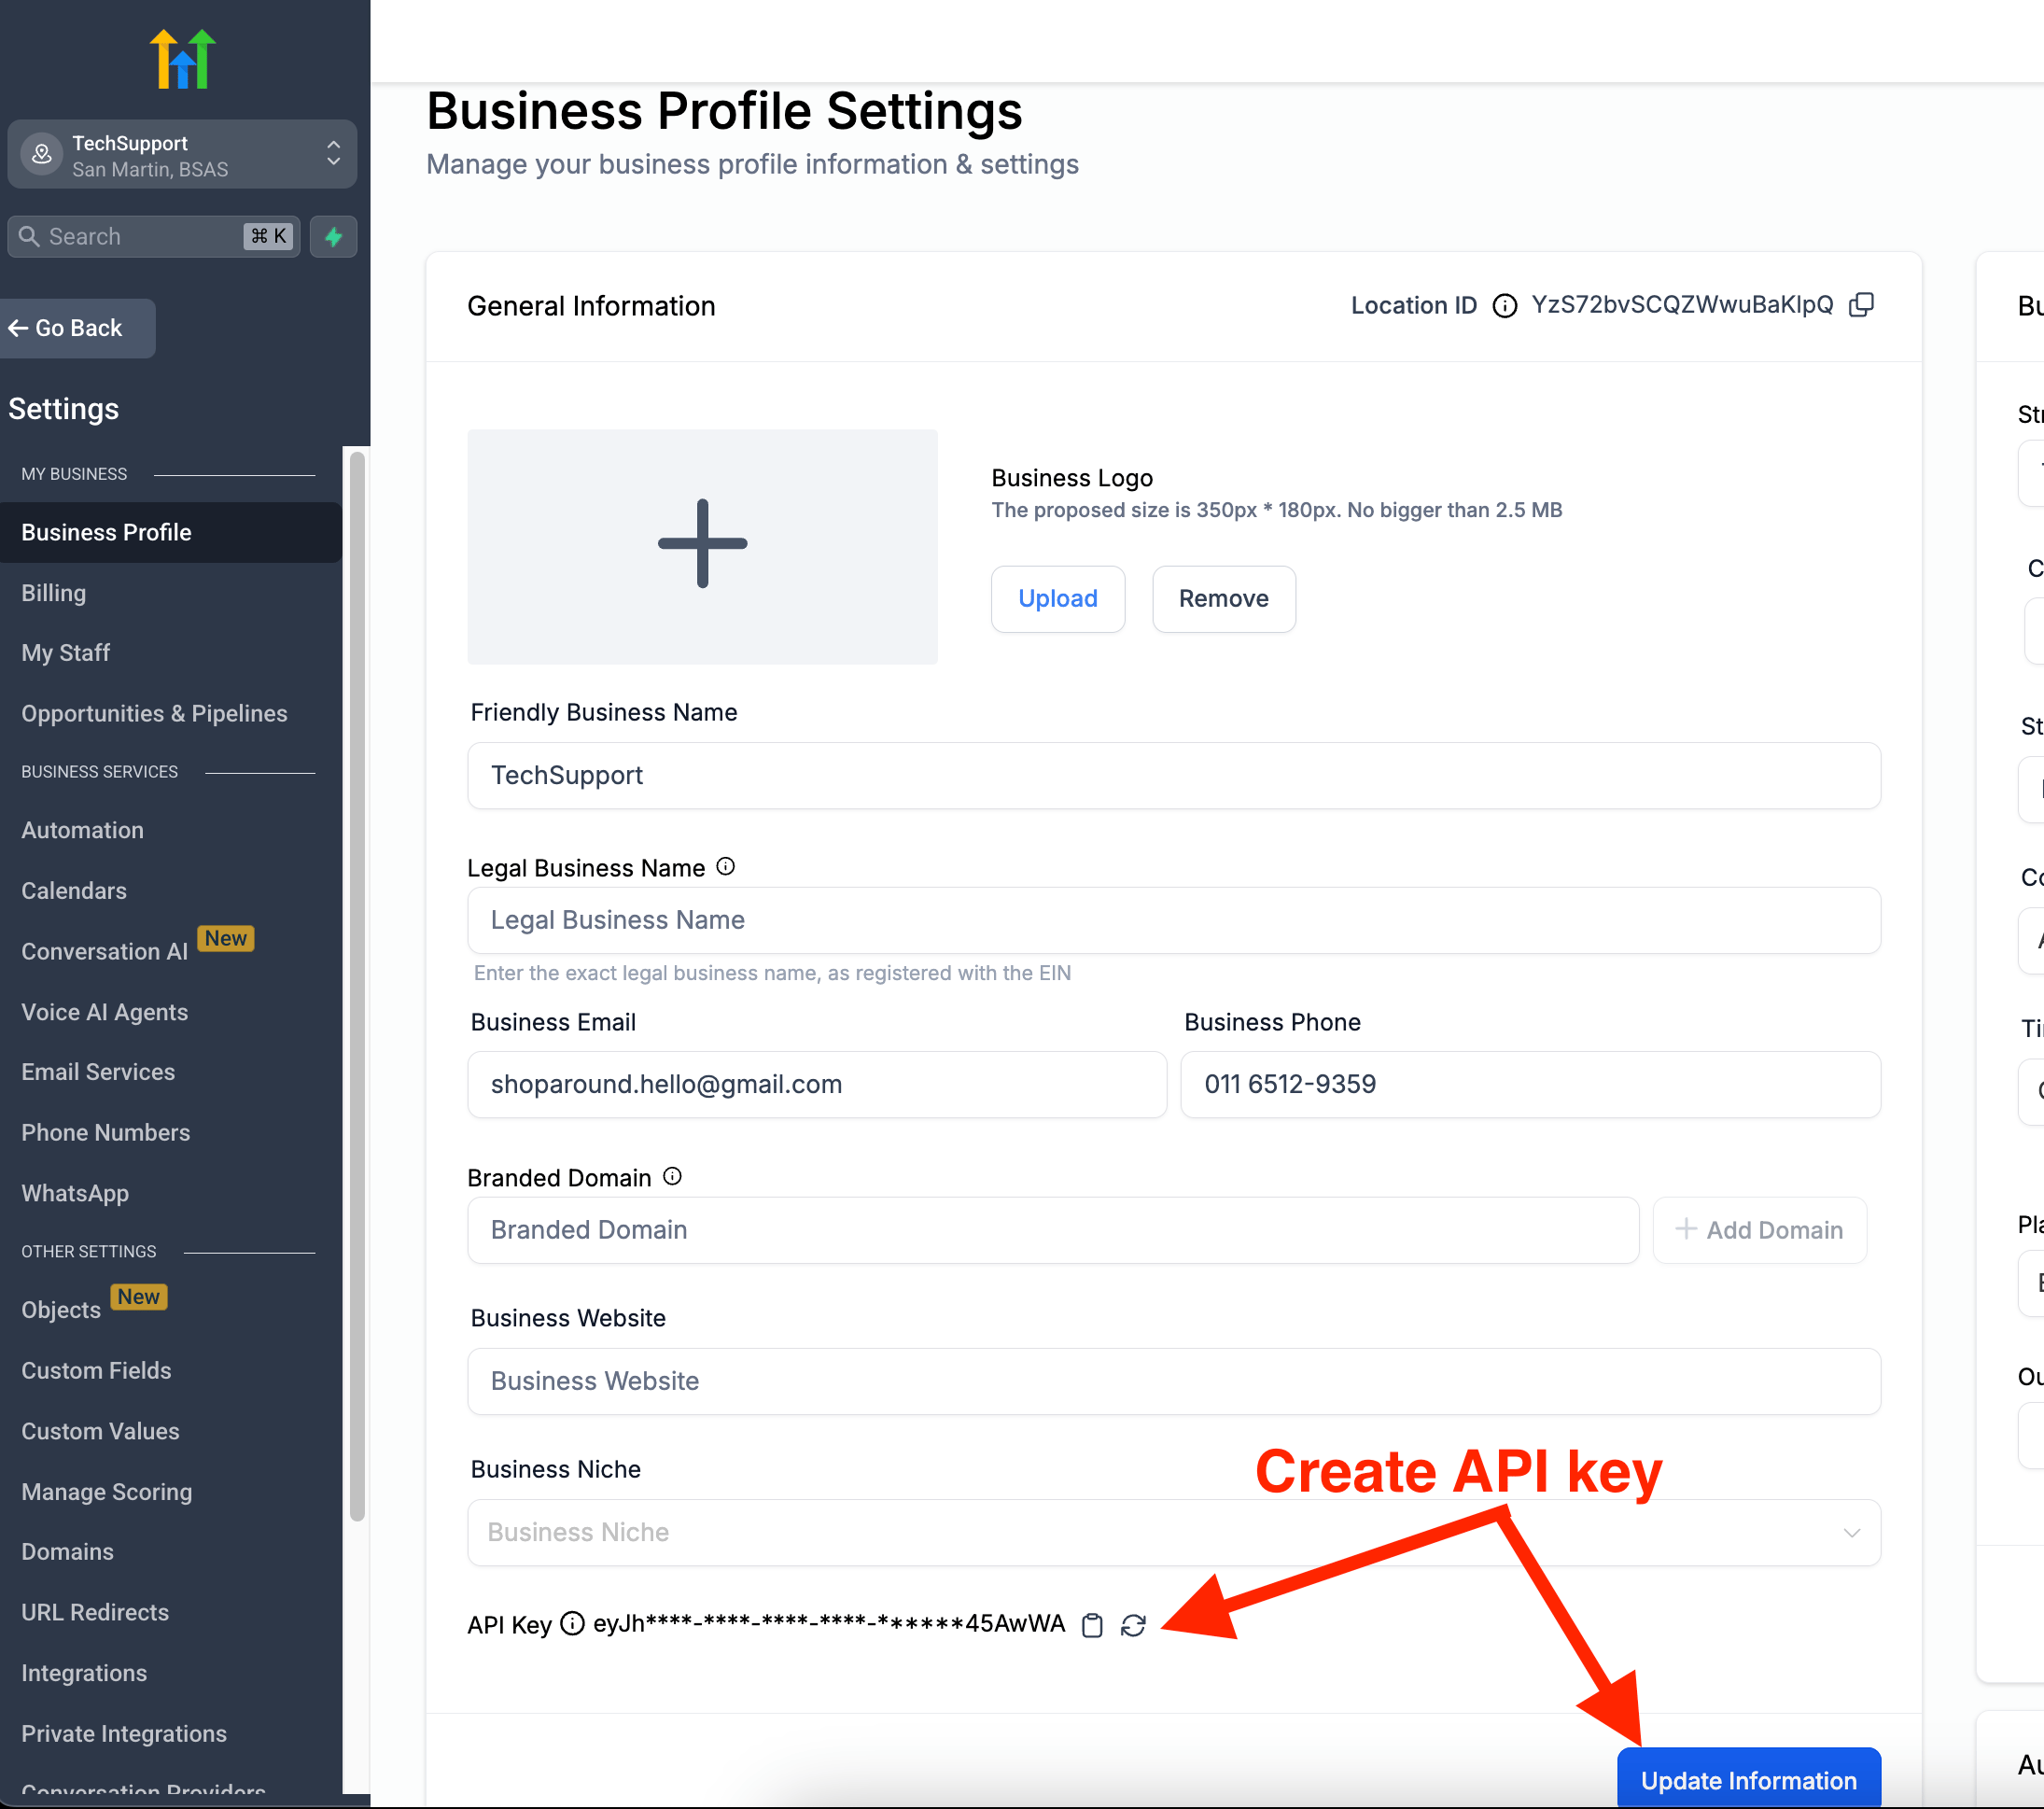Go Back to the main menu

click(77, 328)
